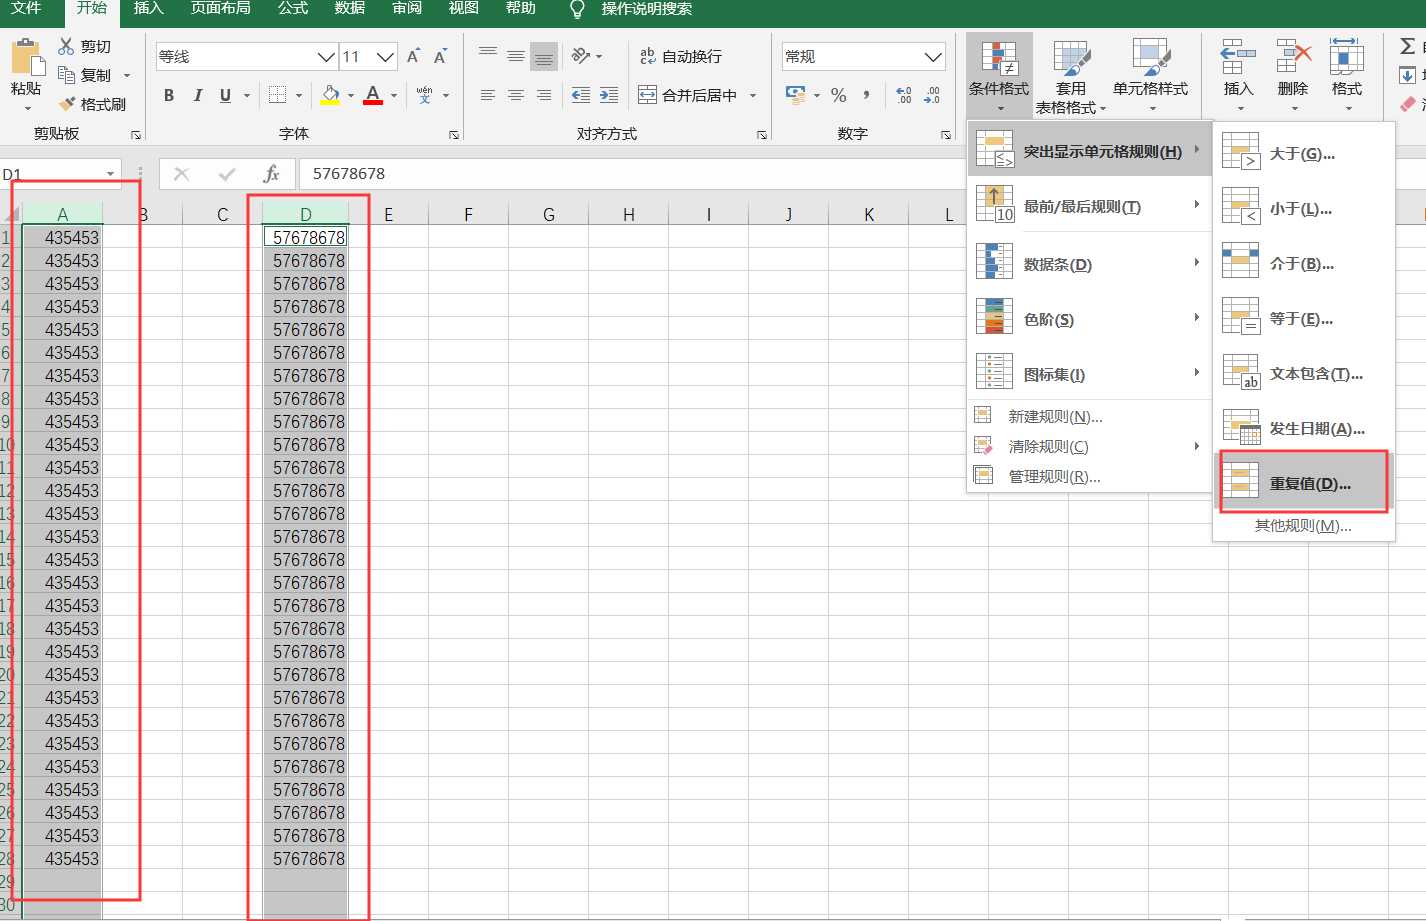The image size is (1426, 921).
Task: Click the Format (格式) cells icon
Action: click(1347, 58)
